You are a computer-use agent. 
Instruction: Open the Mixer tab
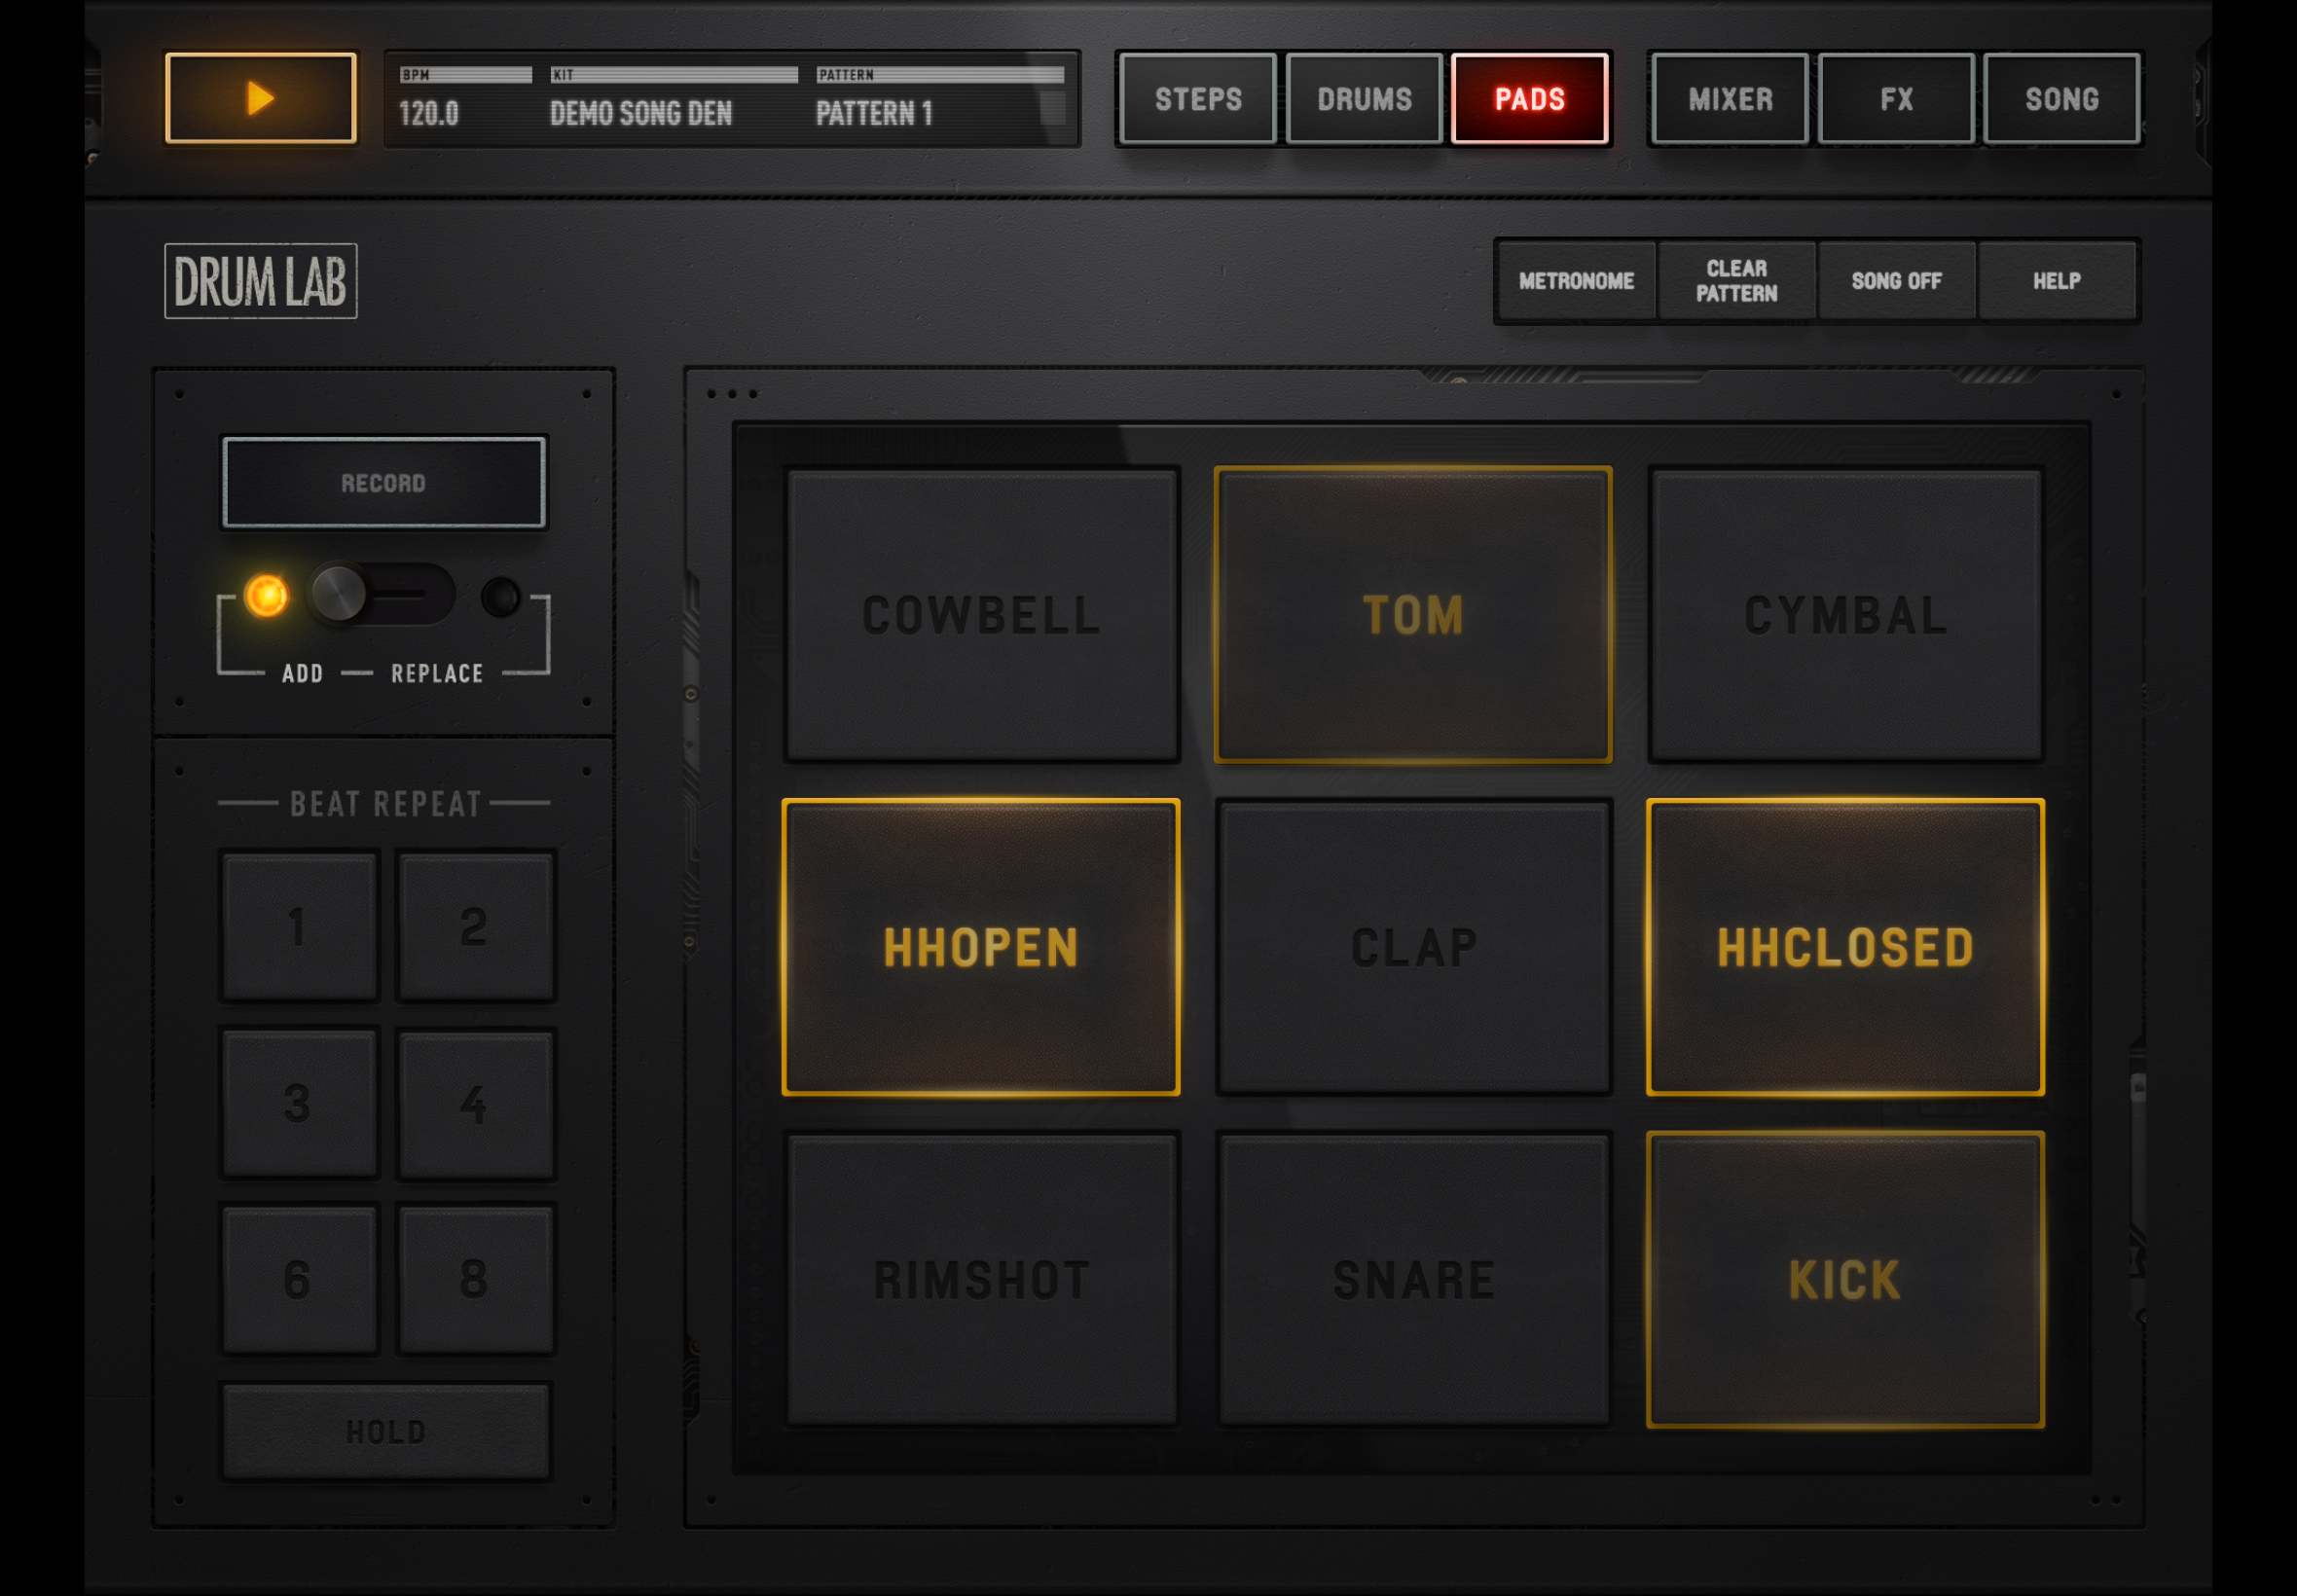[1730, 99]
